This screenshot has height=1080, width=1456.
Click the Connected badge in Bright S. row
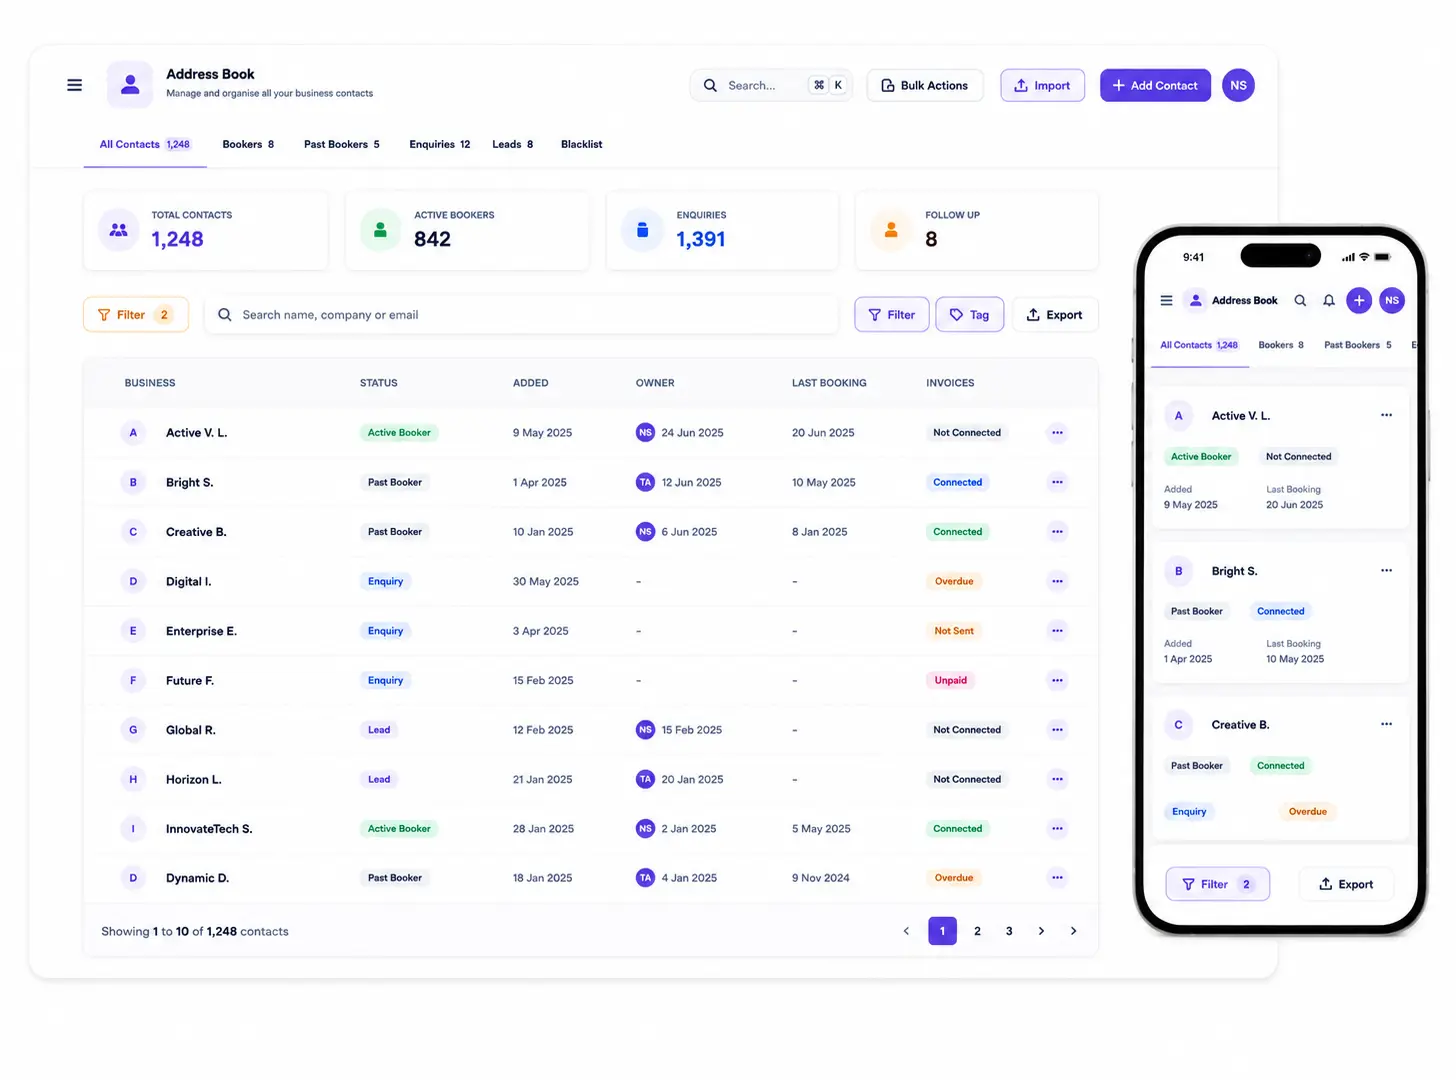tap(958, 482)
